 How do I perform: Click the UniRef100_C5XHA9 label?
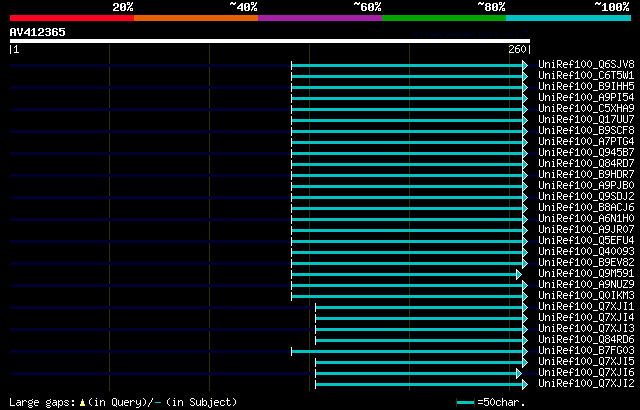pyautogui.click(x=586, y=109)
